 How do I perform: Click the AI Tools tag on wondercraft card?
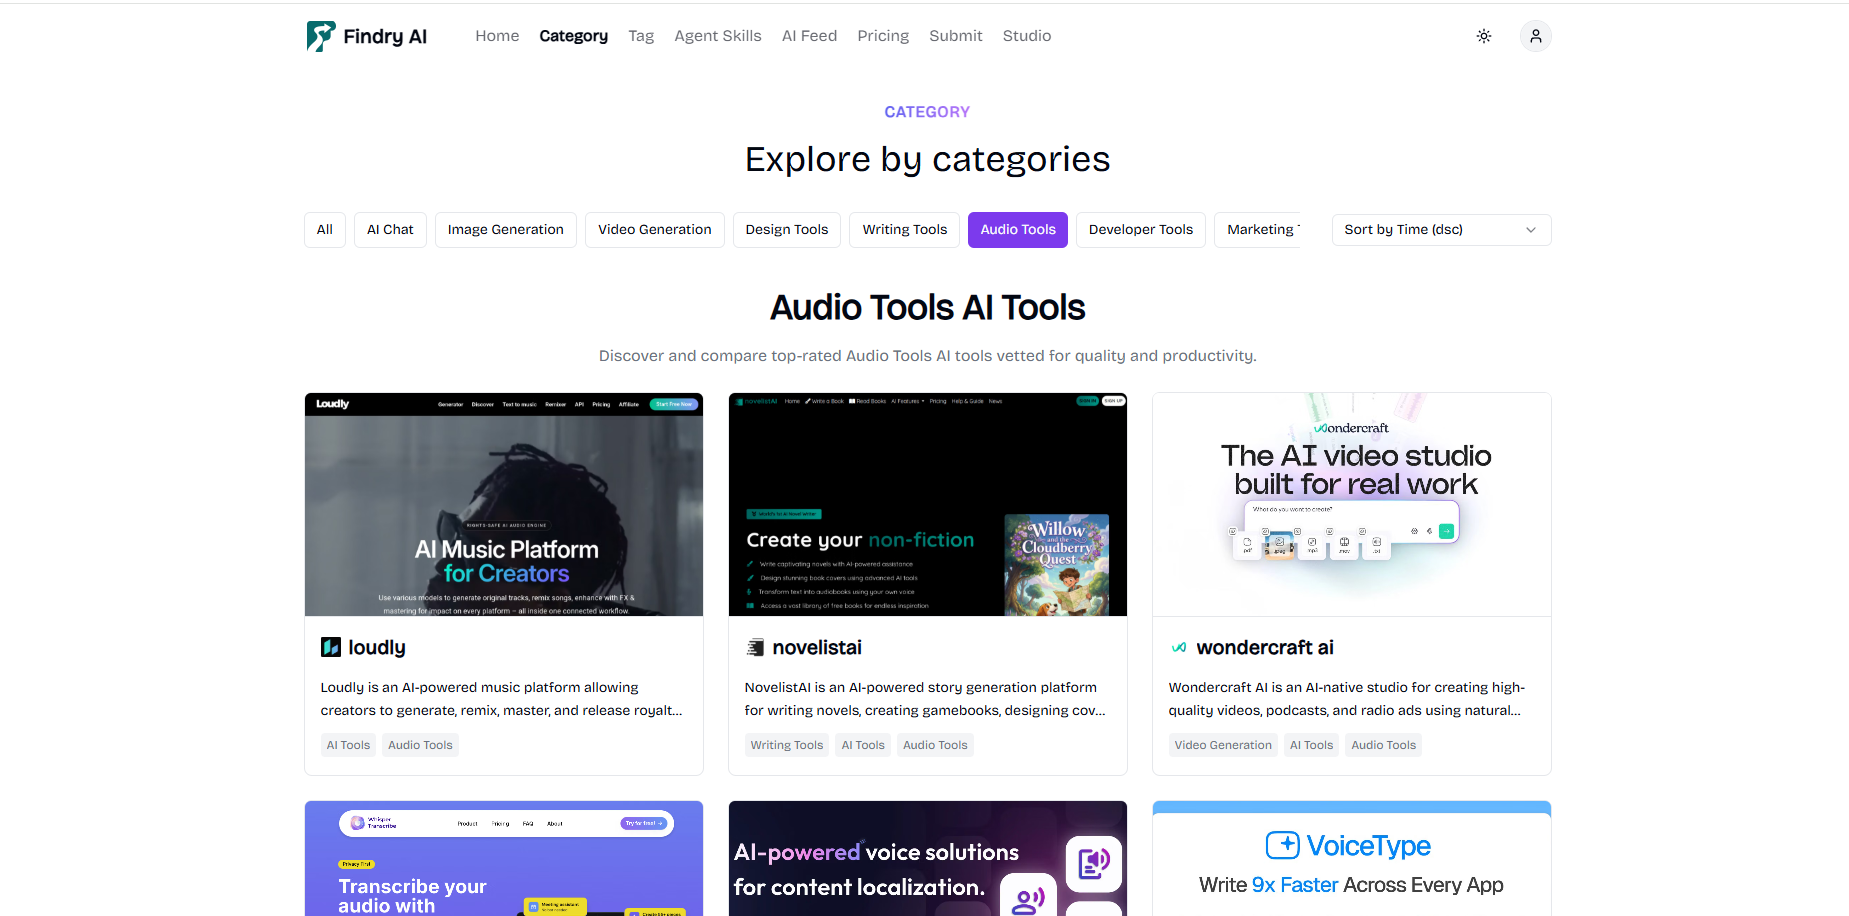click(x=1311, y=745)
